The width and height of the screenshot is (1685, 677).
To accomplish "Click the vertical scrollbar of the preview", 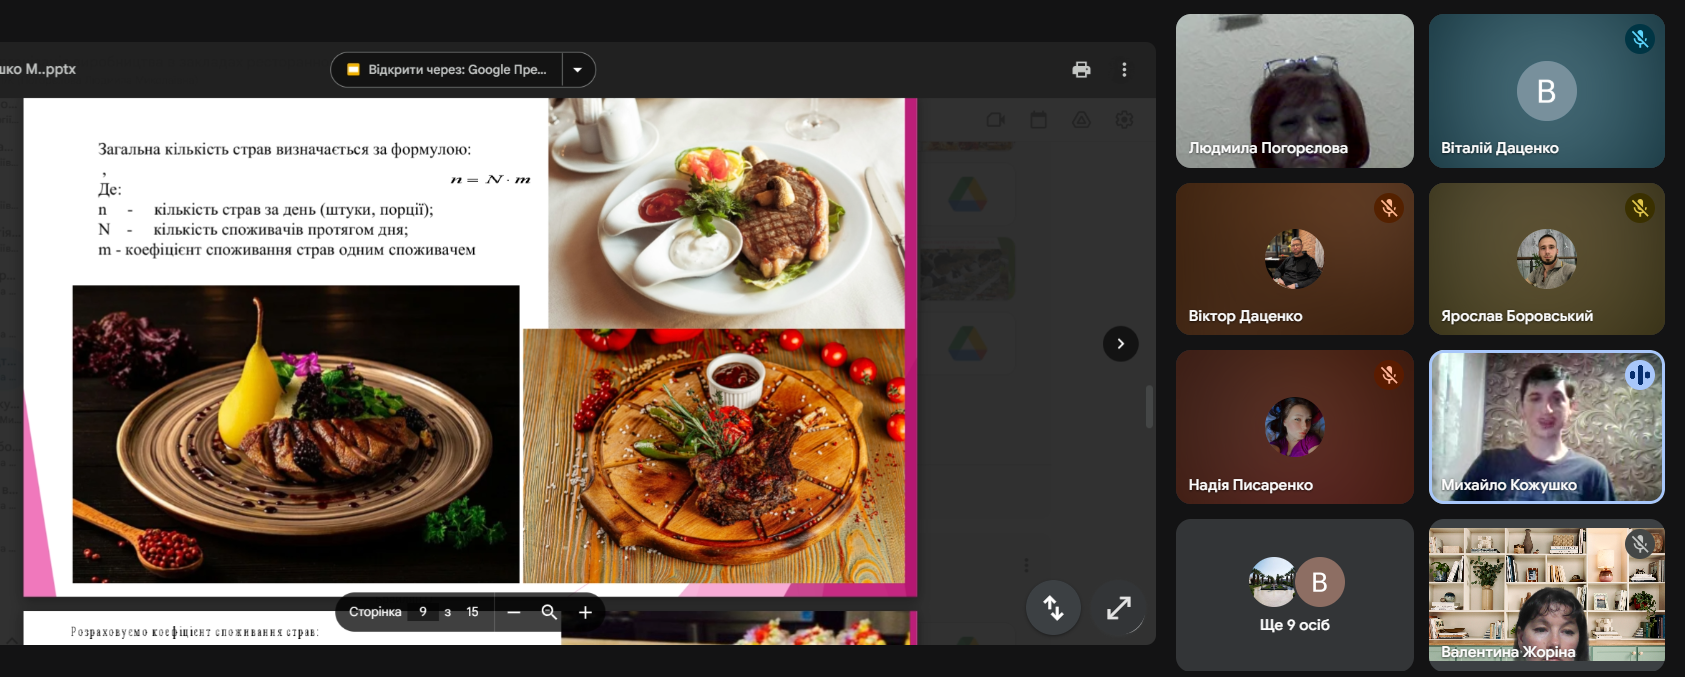I will (1149, 406).
